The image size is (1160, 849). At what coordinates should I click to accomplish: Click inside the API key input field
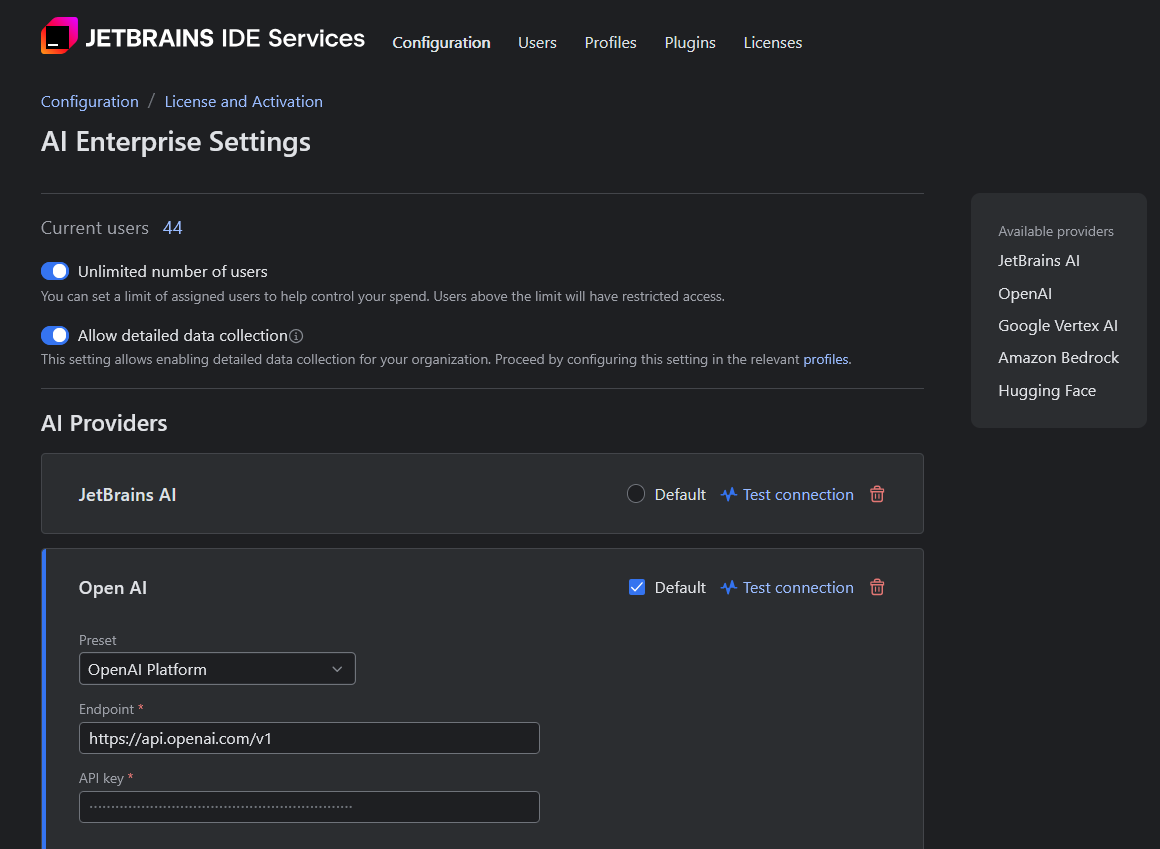click(309, 806)
